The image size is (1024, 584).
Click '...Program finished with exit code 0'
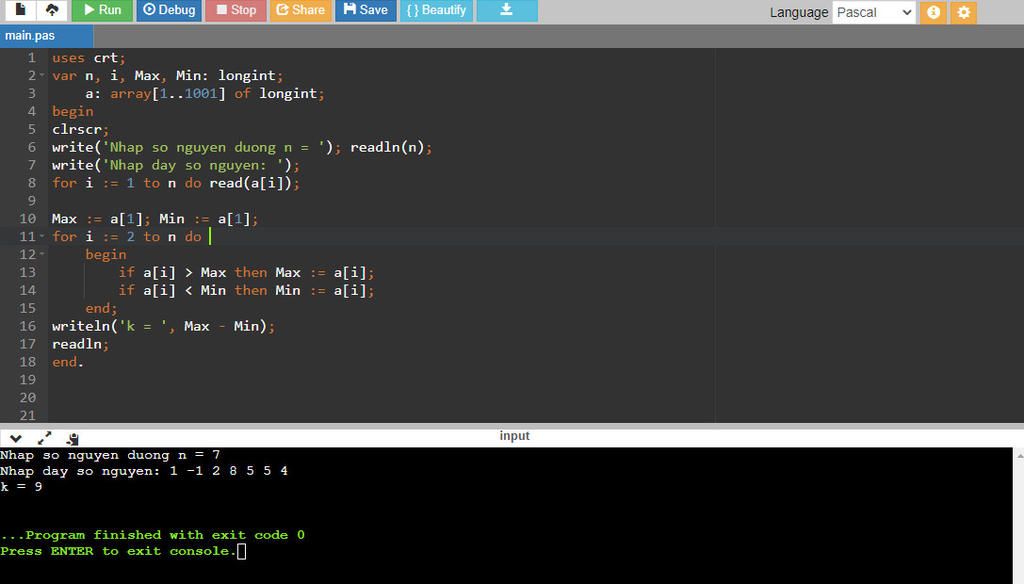(153, 535)
